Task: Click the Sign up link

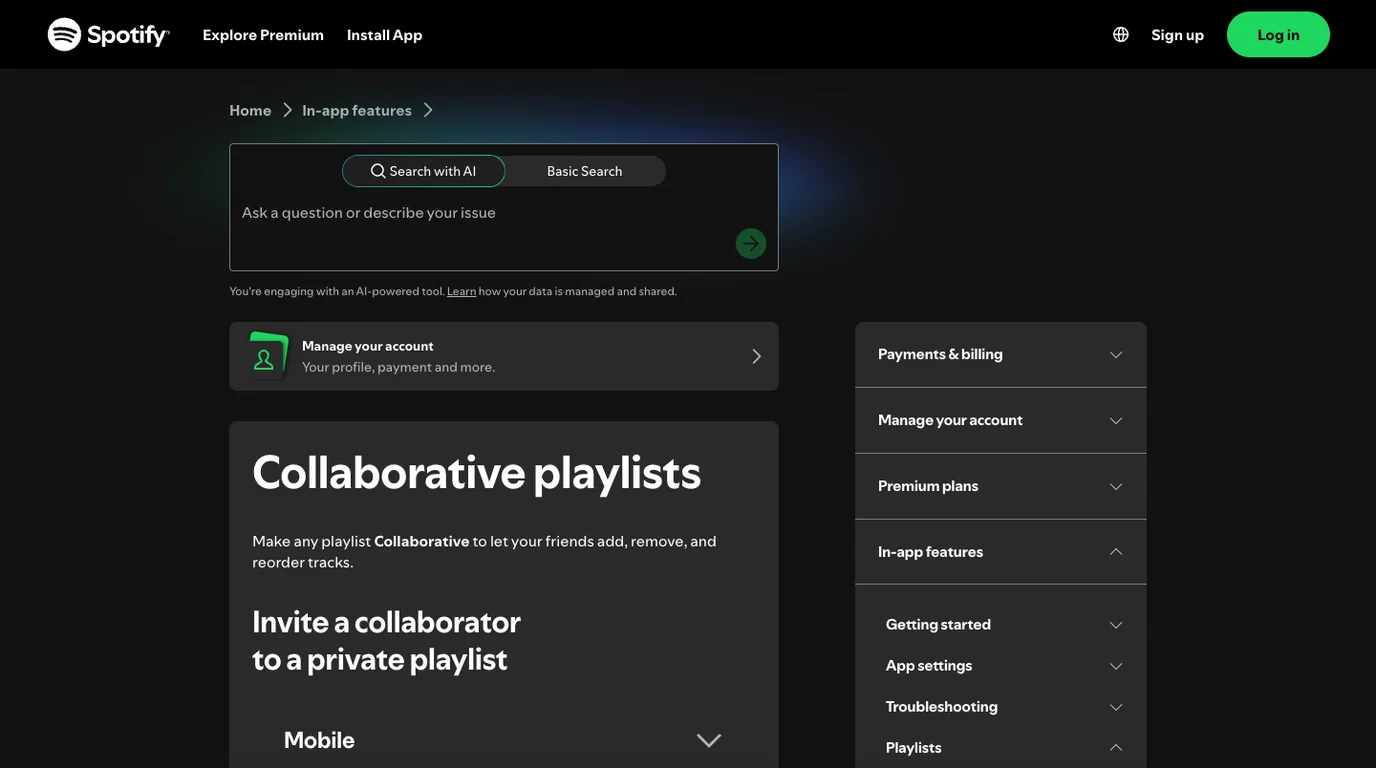Action: 1178,35
